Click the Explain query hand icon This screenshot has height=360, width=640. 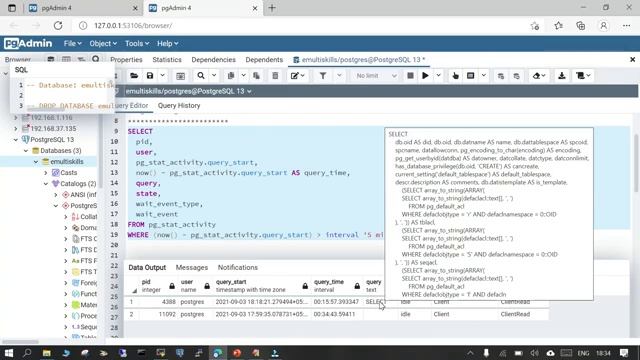point(456,76)
